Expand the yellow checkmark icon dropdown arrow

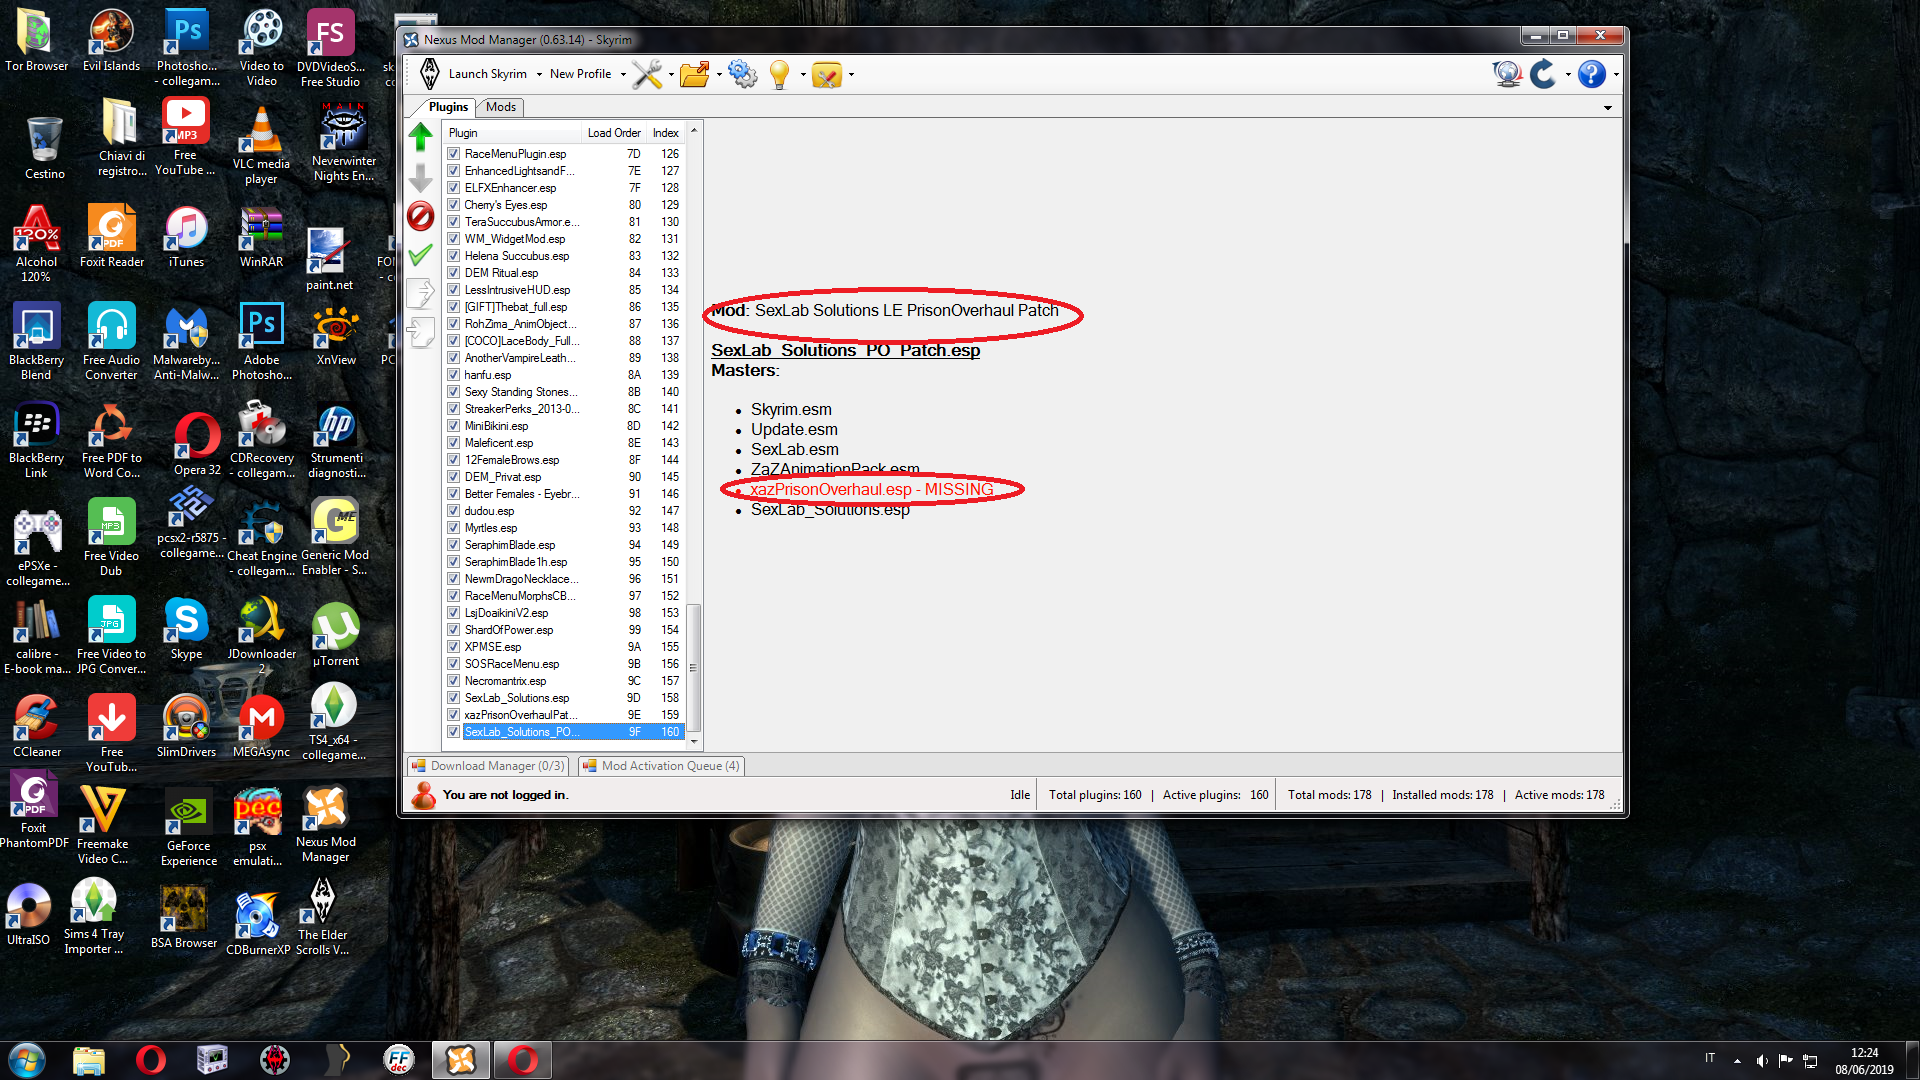click(851, 74)
